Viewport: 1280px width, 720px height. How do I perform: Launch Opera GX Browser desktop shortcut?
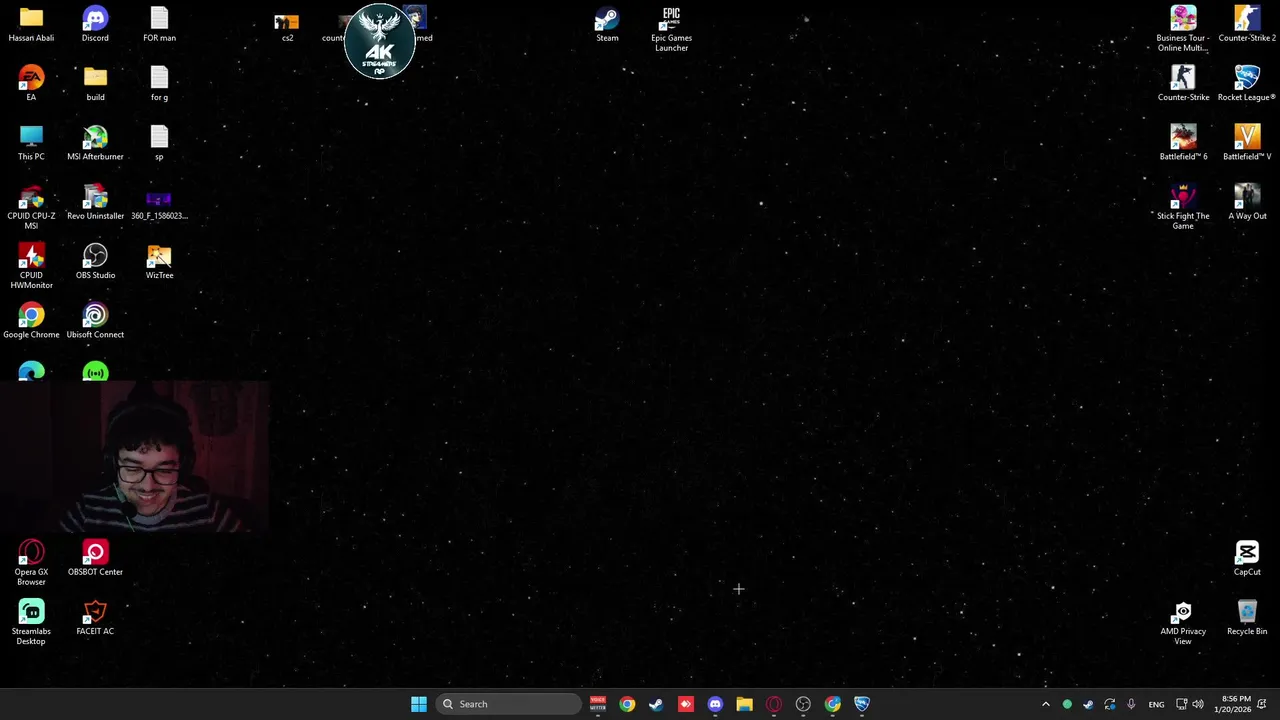tap(31, 563)
